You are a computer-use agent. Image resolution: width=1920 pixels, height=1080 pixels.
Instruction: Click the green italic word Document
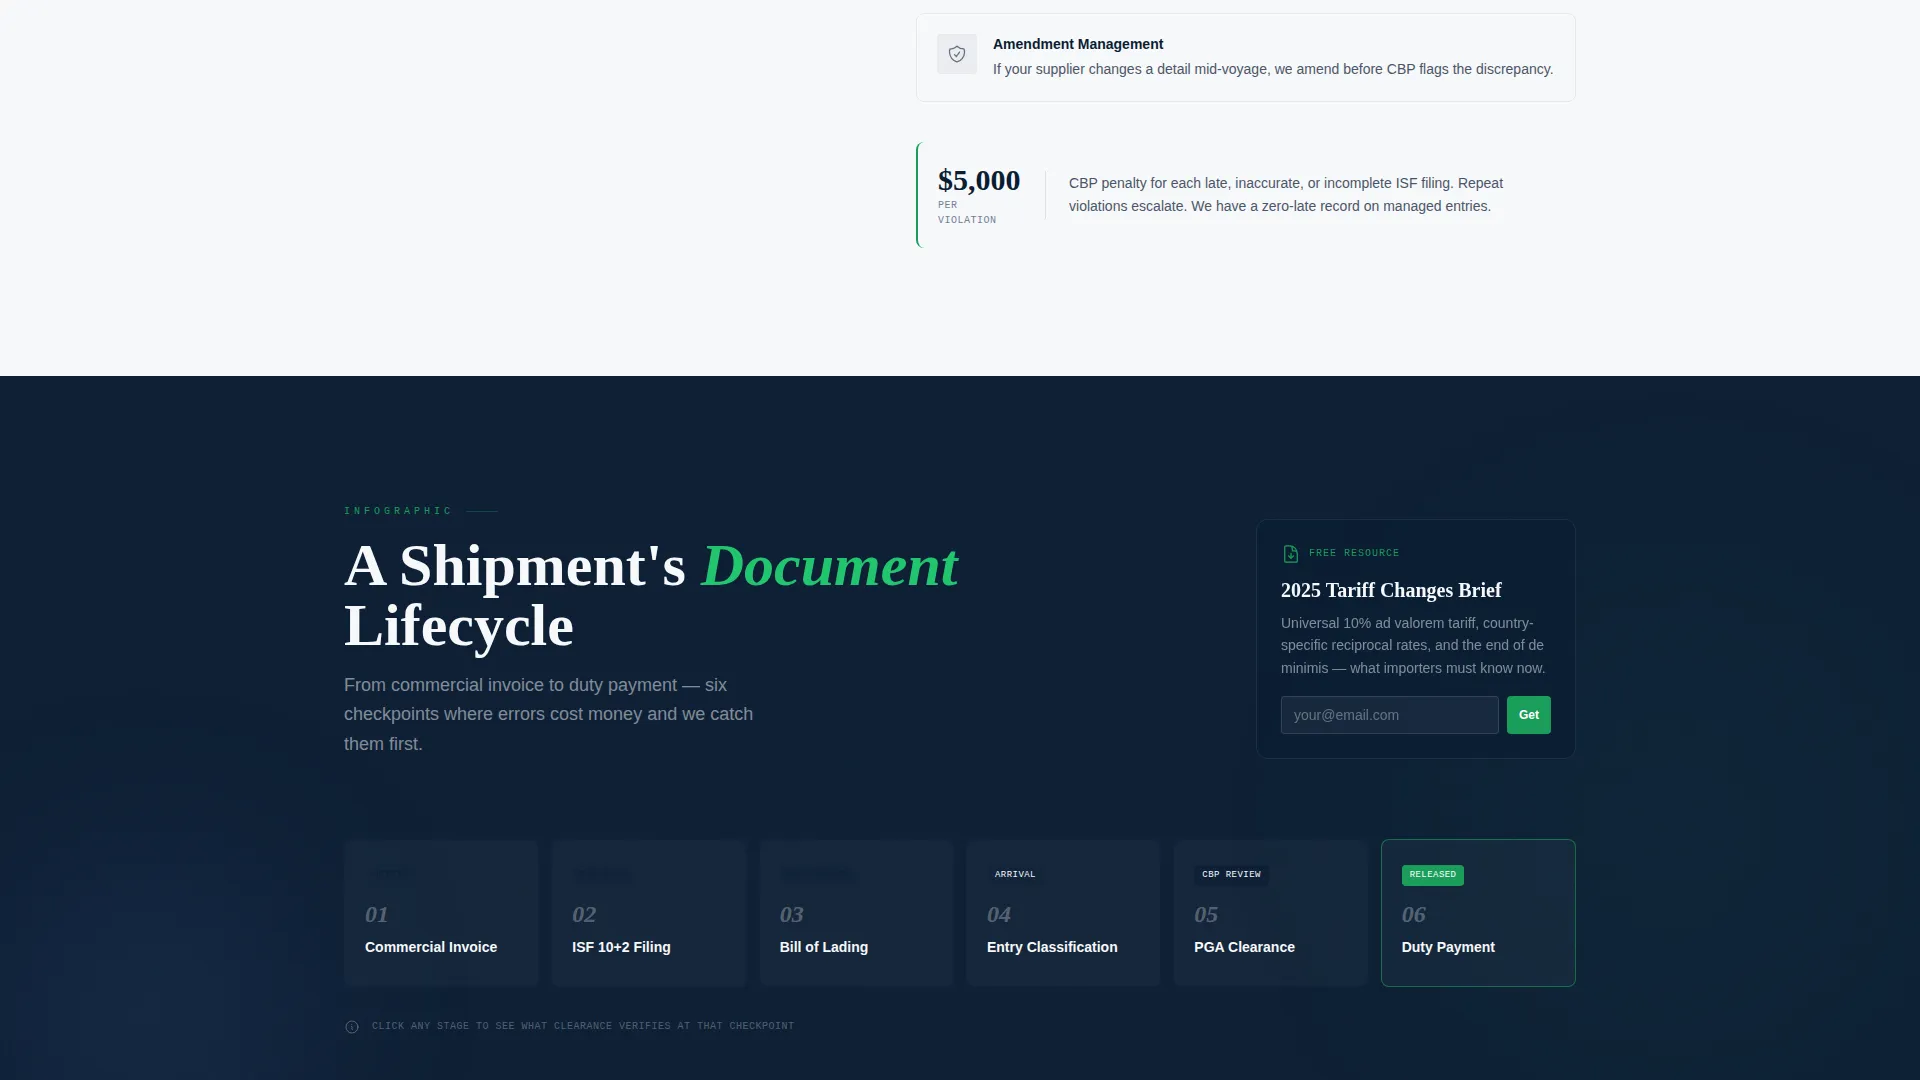pos(829,566)
